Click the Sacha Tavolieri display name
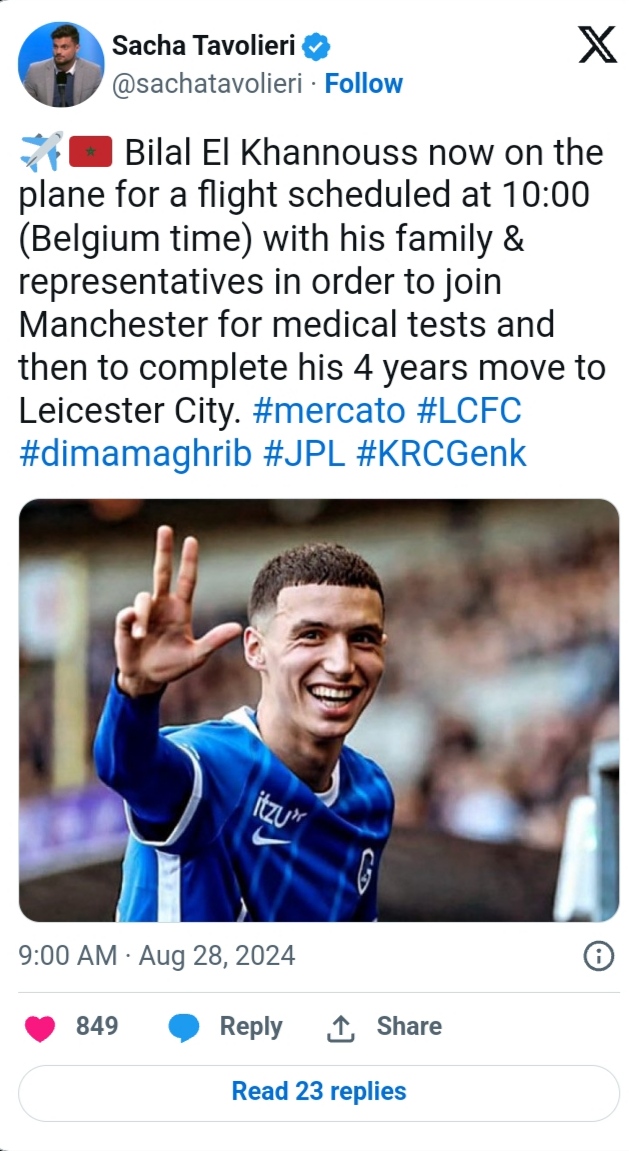Viewport: 629px width, 1151px height. pyautogui.click(x=205, y=45)
